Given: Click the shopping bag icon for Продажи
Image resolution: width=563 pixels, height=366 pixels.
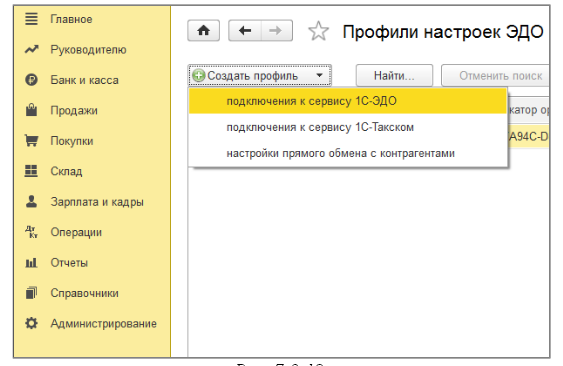Looking at the screenshot, I should [31, 110].
